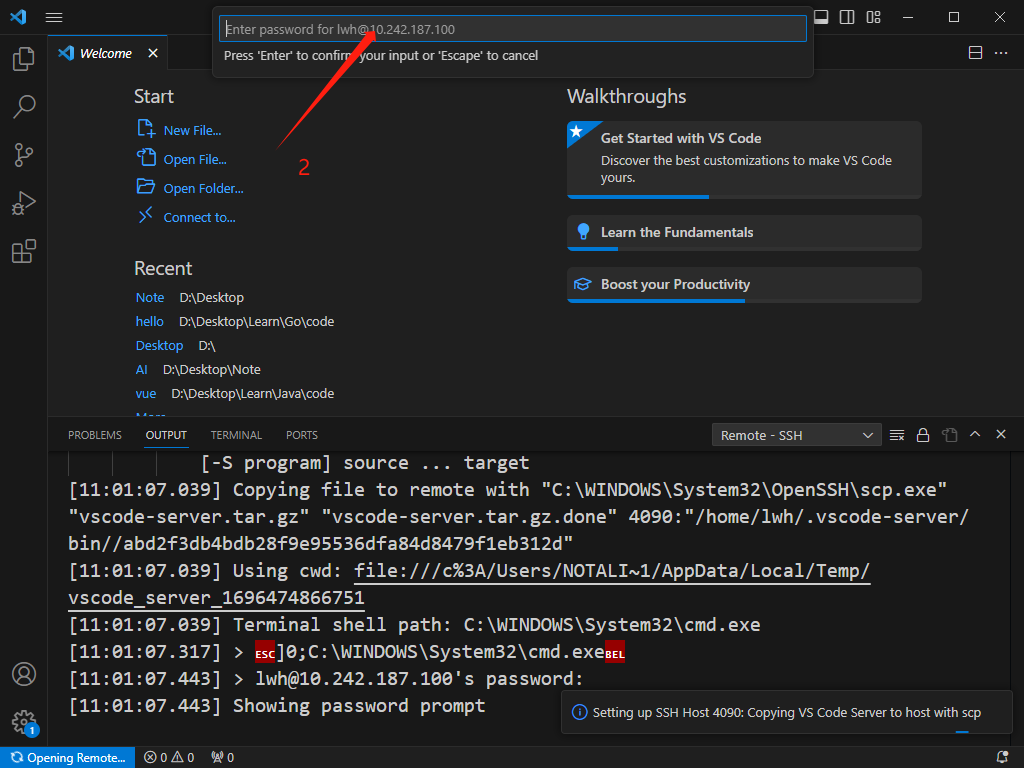Image resolution: width=1024 pixels, height=768 pixels.
Task: Open the Customize Layout icon
Action: click(x=873, y=17)
